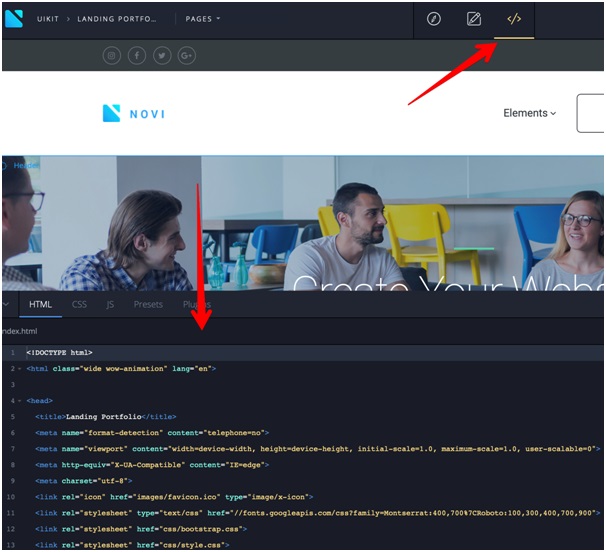The image size is (606, 552).
Task: Collapse the head tag on line 4
Action: click(19, 401)
